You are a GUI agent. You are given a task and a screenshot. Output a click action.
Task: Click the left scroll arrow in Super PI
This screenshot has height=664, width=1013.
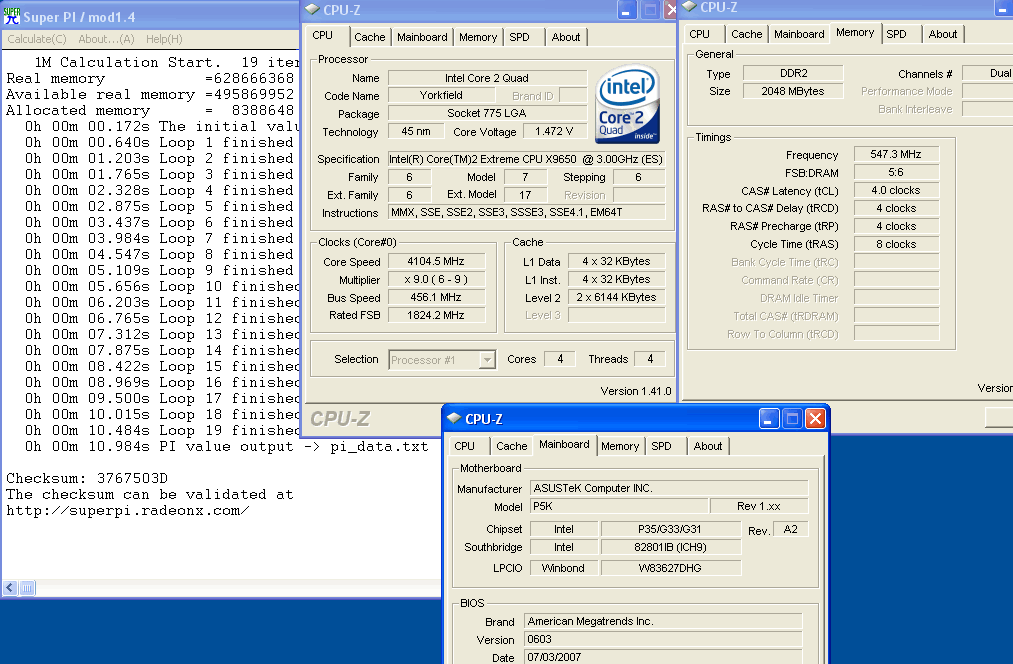coord(10,588)
